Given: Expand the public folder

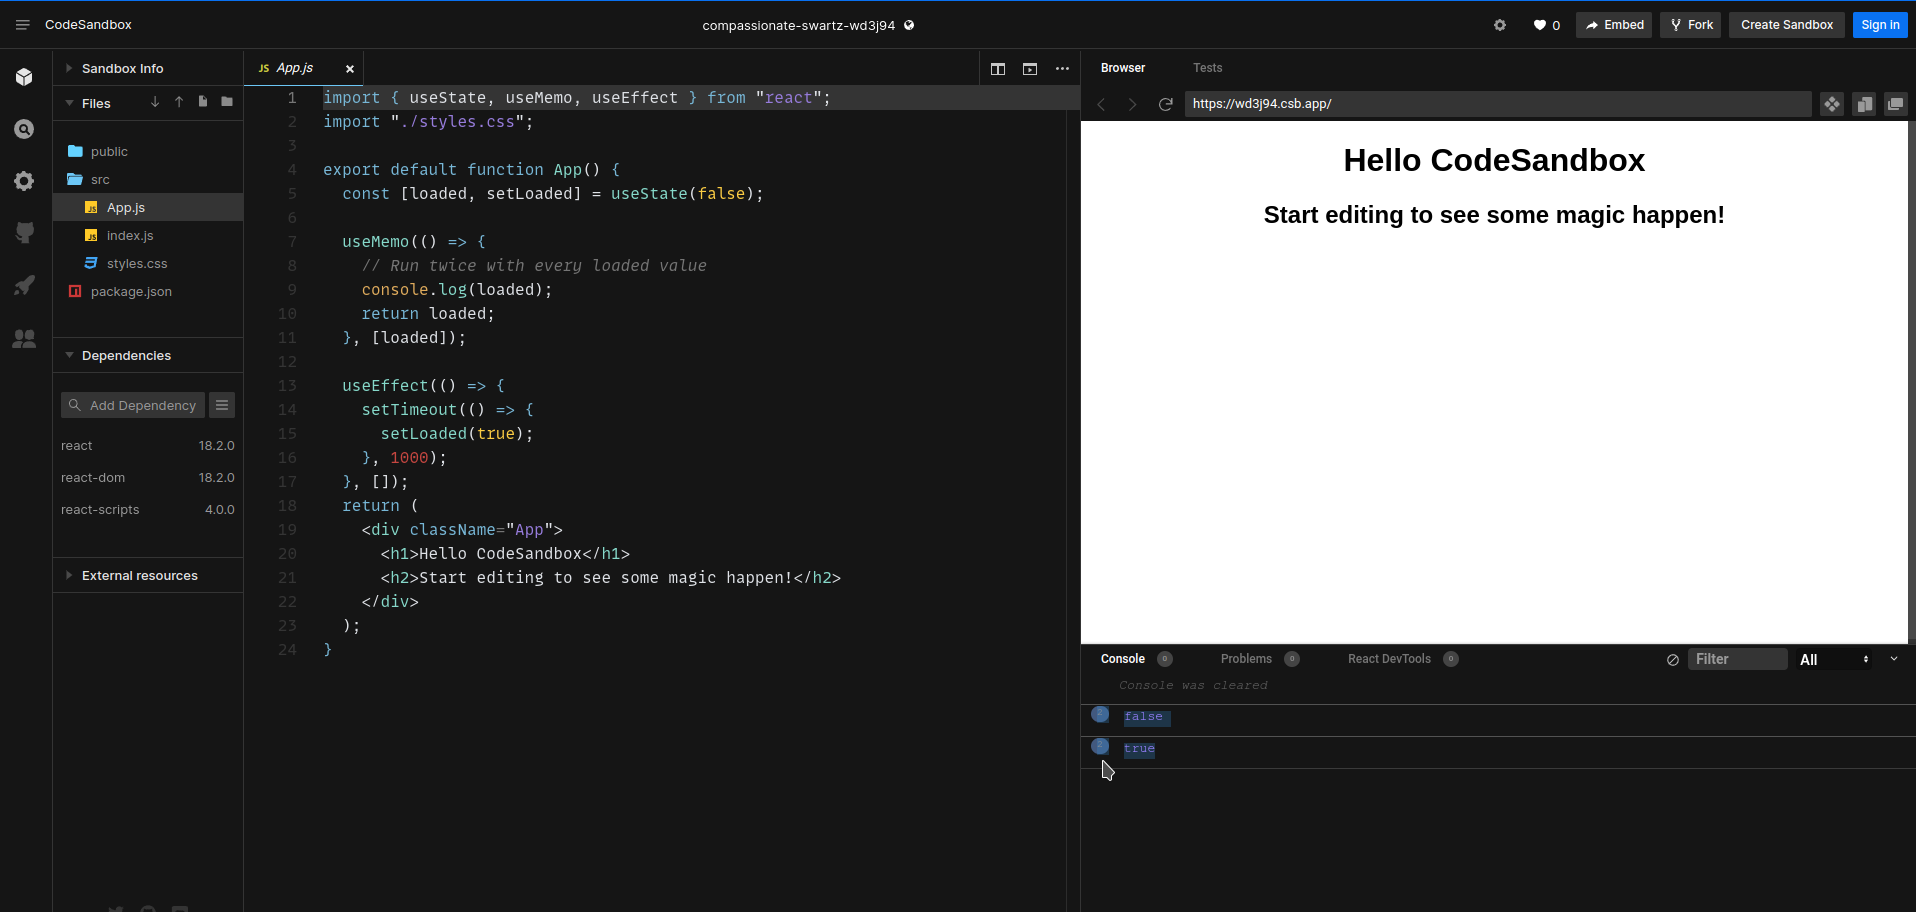Looking at the screenshot, I should [x=148, y=151].
